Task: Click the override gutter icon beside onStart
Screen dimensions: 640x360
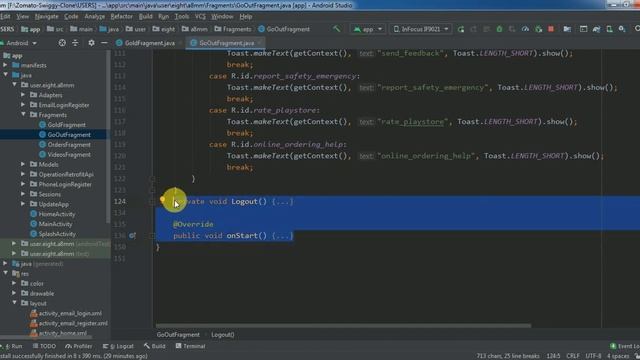Action: coord(132,236)
